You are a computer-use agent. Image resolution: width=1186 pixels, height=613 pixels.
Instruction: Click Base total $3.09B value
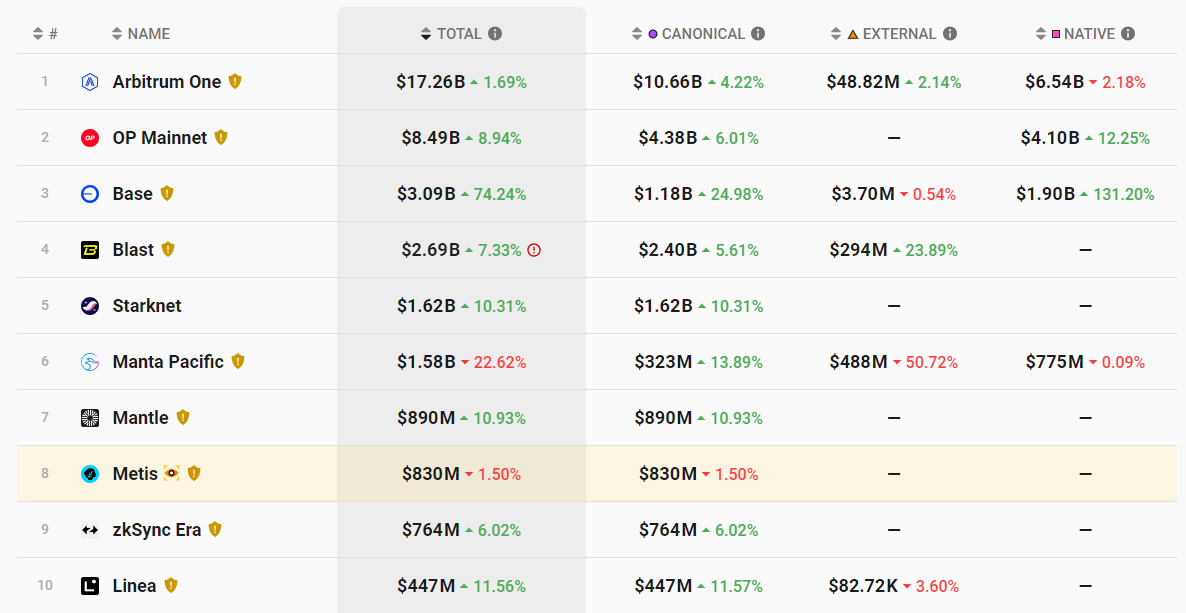coord(426,194)
